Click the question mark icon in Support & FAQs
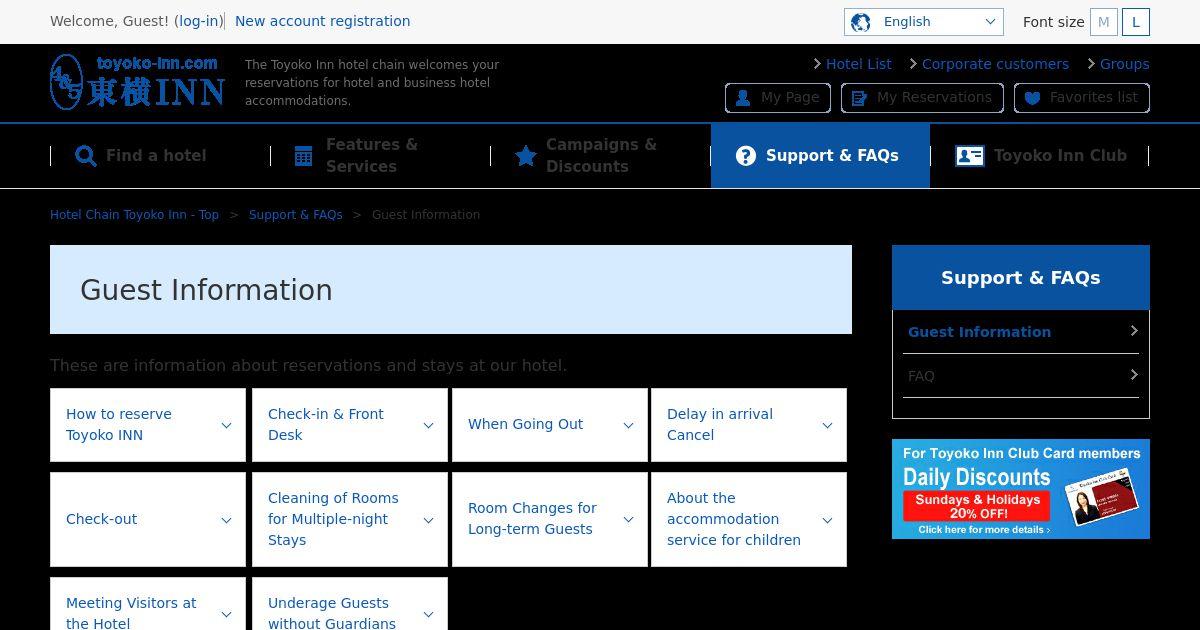The height and width of the screenshot is (630, 1200). 746,156
